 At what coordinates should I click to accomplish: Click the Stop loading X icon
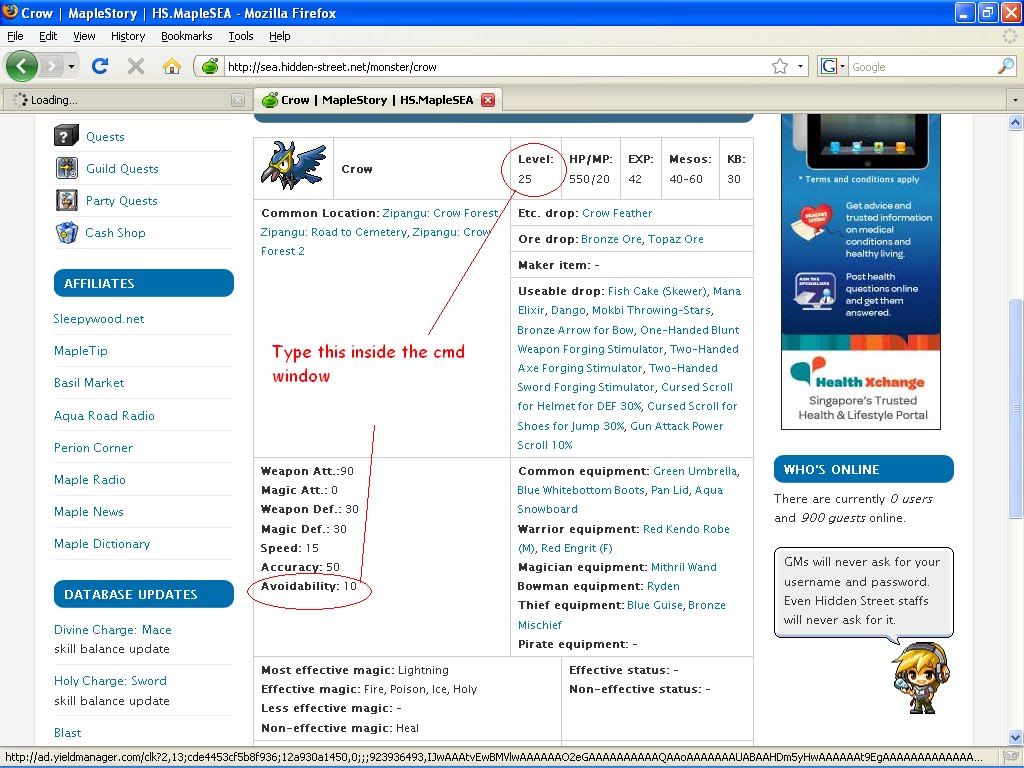136,66
